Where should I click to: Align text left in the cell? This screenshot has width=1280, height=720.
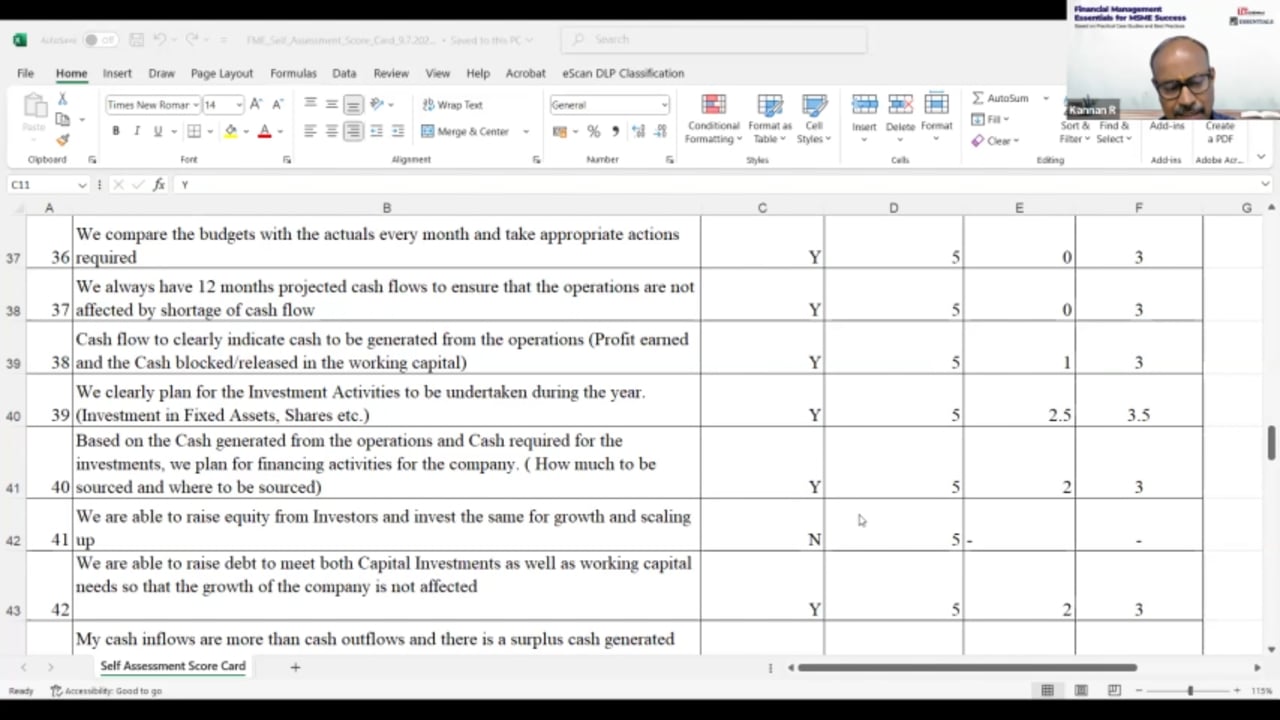tap(310, 131)
